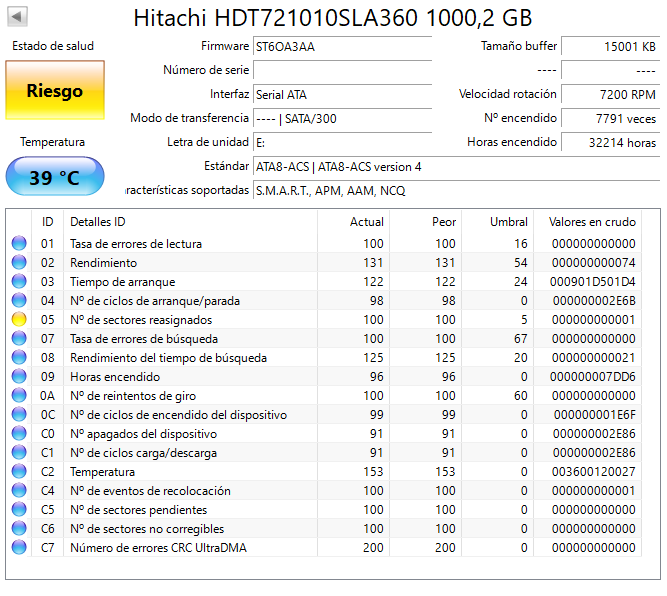
Task: Open the Riesgo health status button
Action: [55, 90]
